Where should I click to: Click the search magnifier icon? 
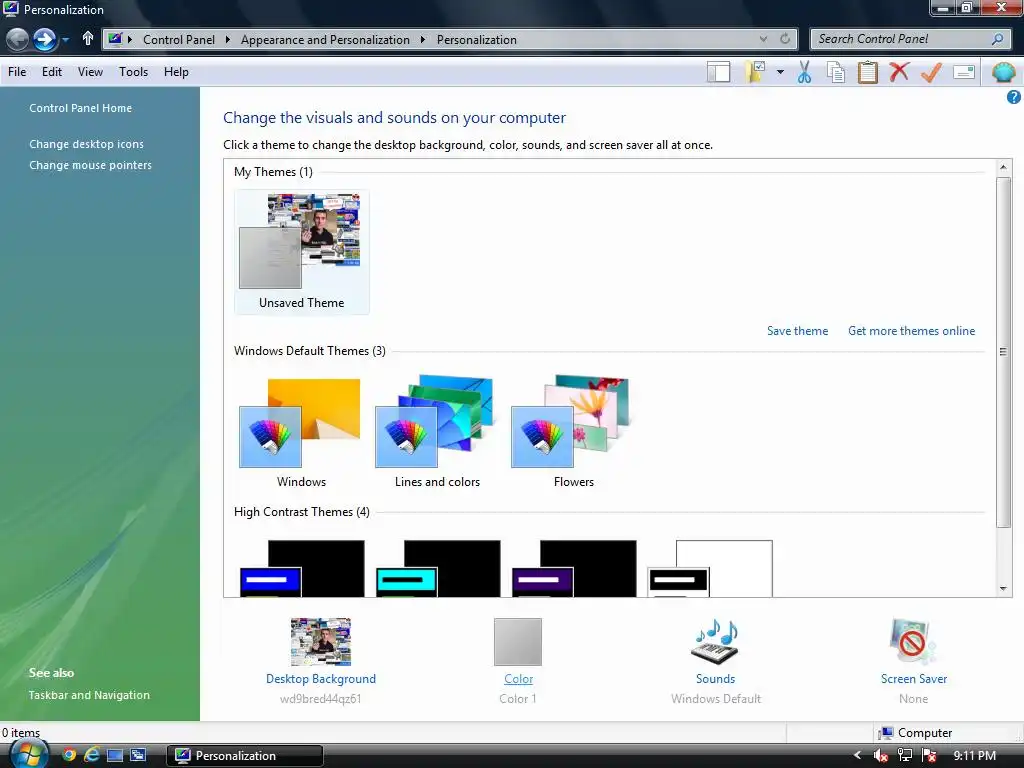(997, 39)
